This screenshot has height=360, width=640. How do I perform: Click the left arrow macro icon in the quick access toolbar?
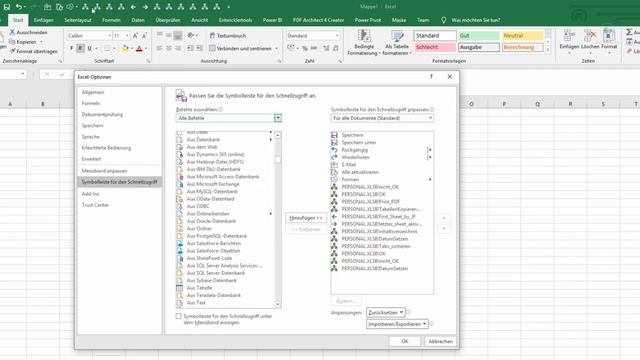pyautogui.click(x=133, y=7)
